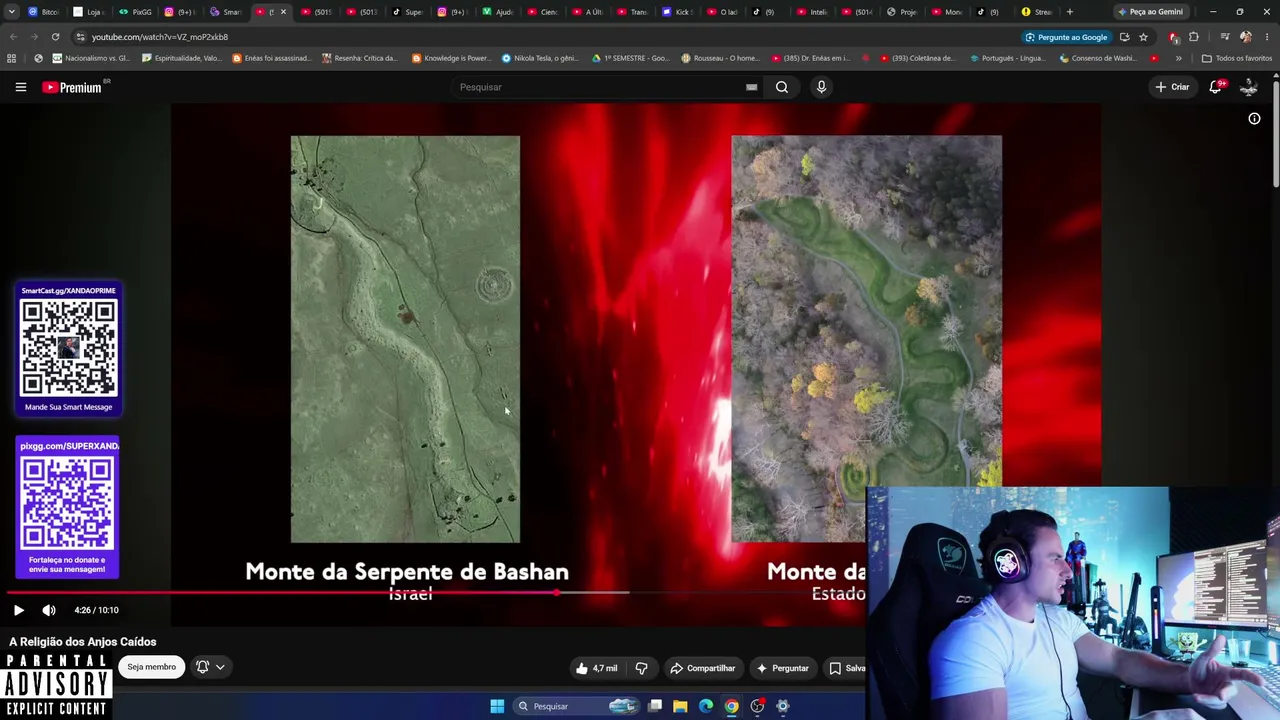Go back in browser history
Viewport: 1280px width, 720px height.
13,37
